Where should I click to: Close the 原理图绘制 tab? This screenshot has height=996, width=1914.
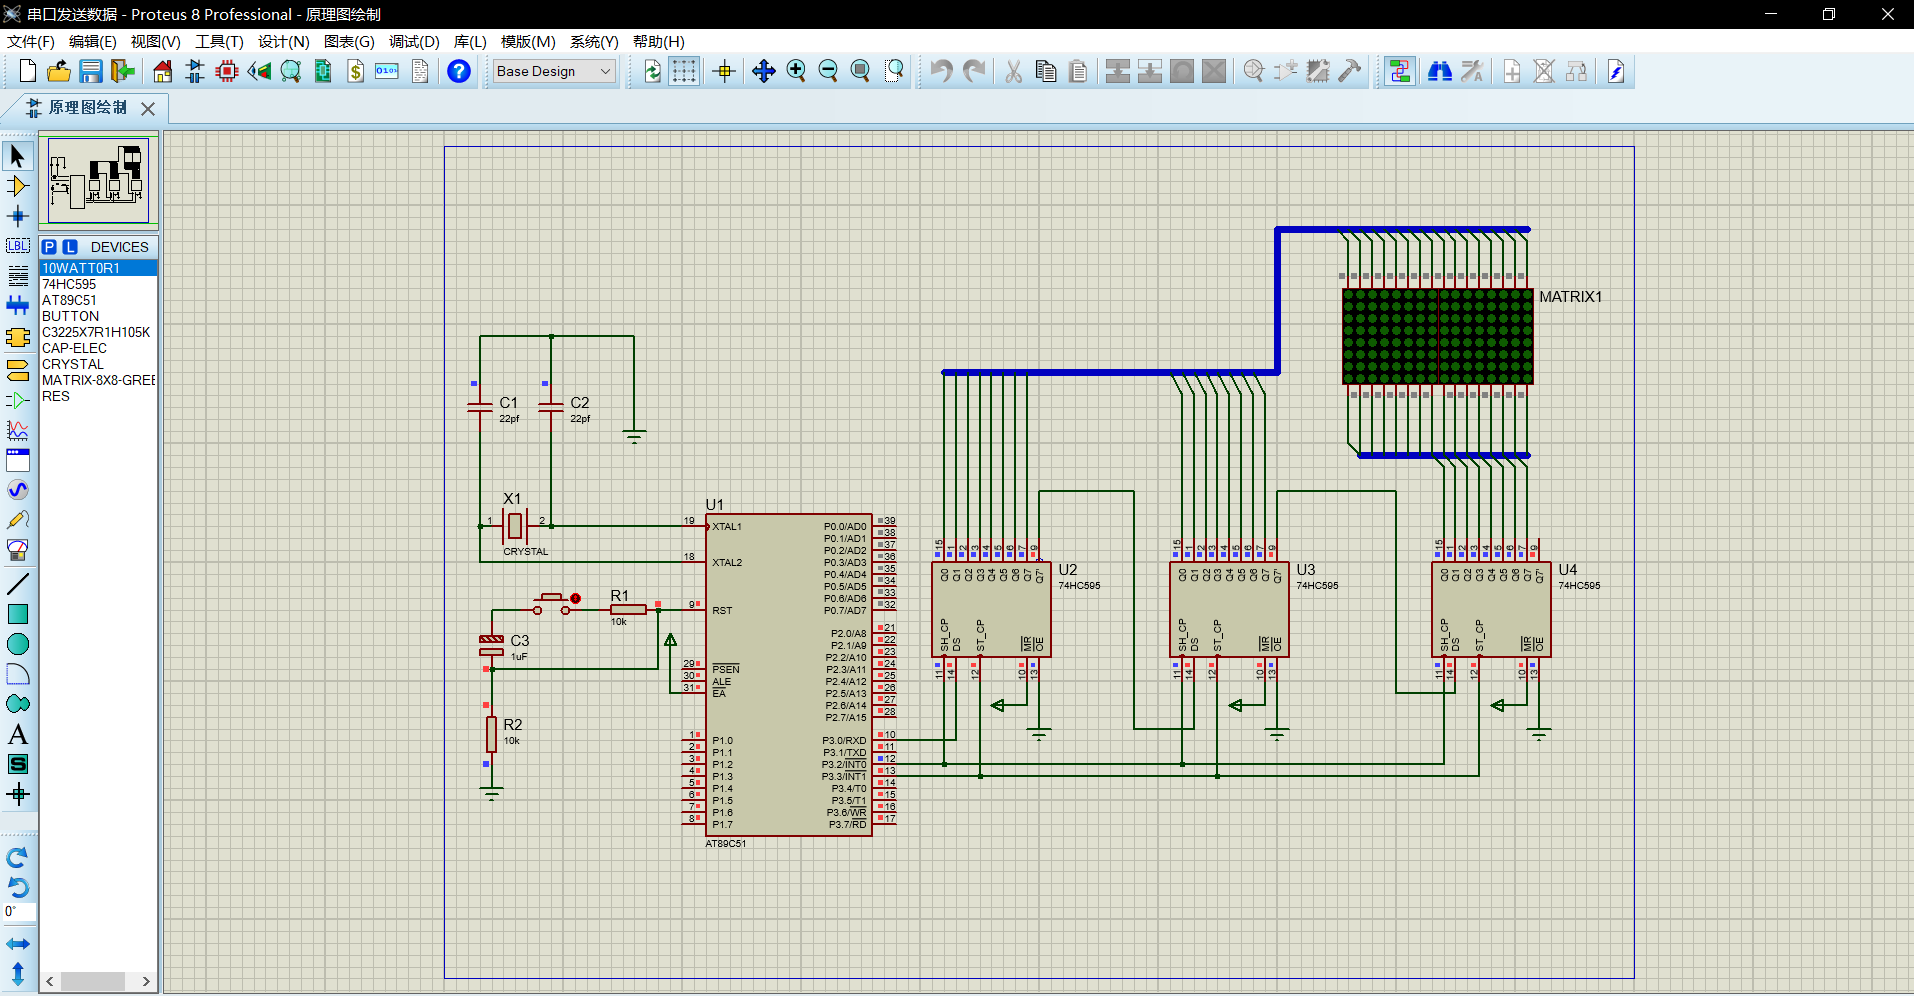148,108
